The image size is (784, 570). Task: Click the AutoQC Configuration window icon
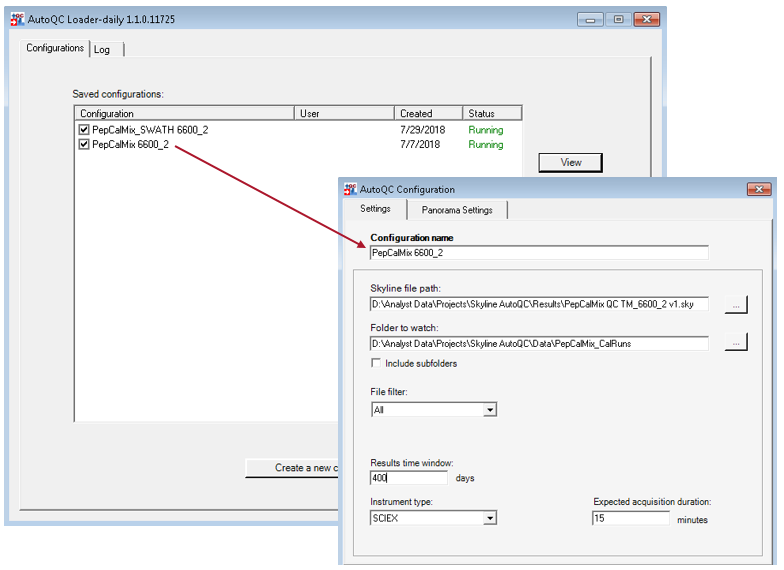350,189
